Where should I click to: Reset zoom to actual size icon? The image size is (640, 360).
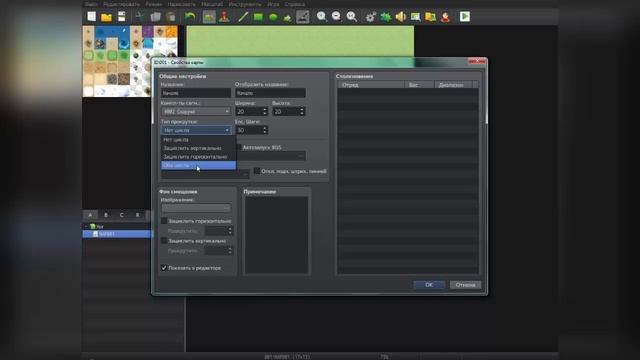point(351,17)
